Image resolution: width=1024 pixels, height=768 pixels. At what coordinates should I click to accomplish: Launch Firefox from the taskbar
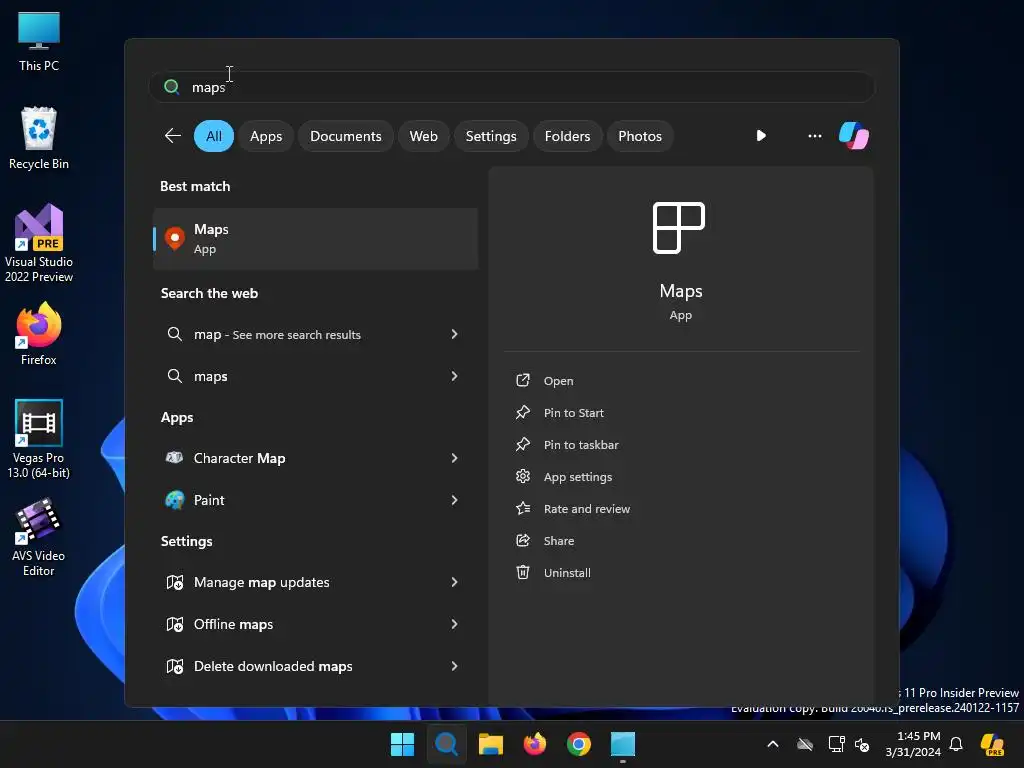point(535,744)
